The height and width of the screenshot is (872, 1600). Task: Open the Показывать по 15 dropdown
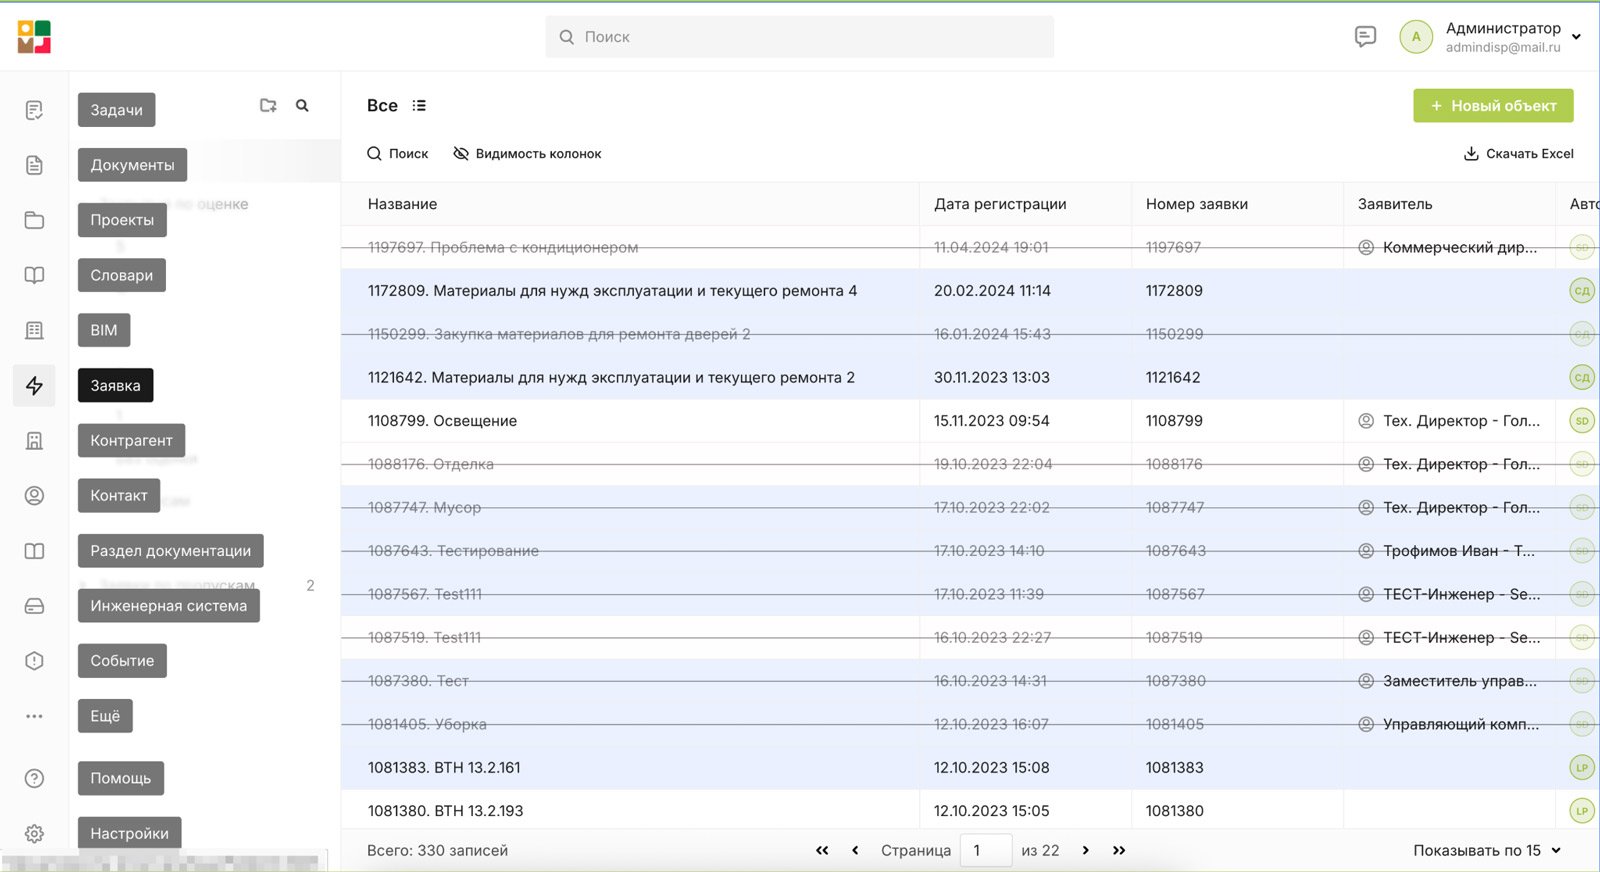1487,850
